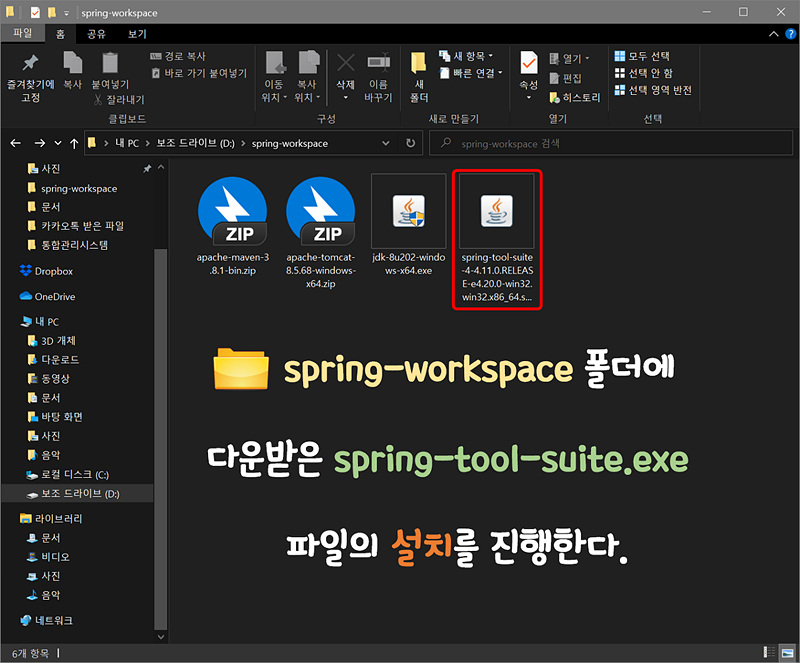This screenshot has height=663, width=800.
Task: Select 네트워크 (Network) in the navigation pane
Action: point(48,621)
